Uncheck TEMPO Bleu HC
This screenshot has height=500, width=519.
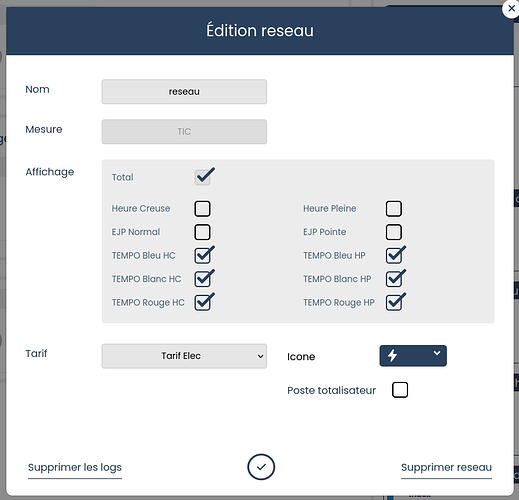click(203, 255)
